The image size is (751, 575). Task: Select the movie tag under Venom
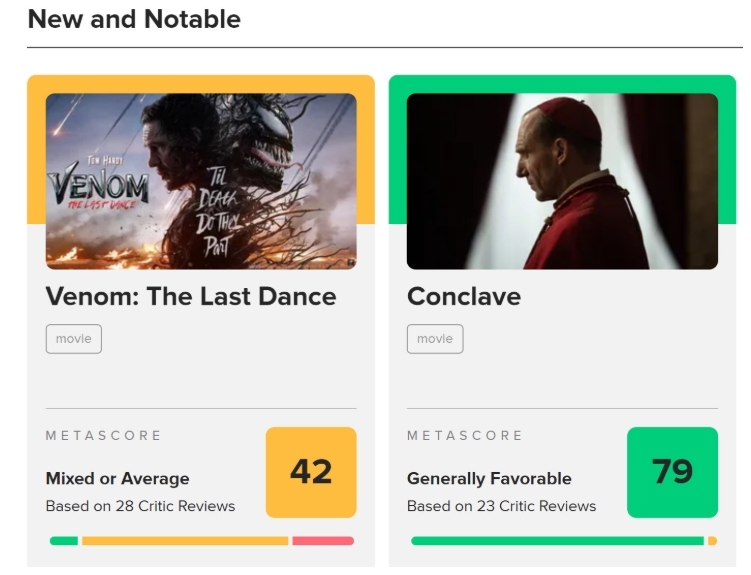[x=74, y=339]
